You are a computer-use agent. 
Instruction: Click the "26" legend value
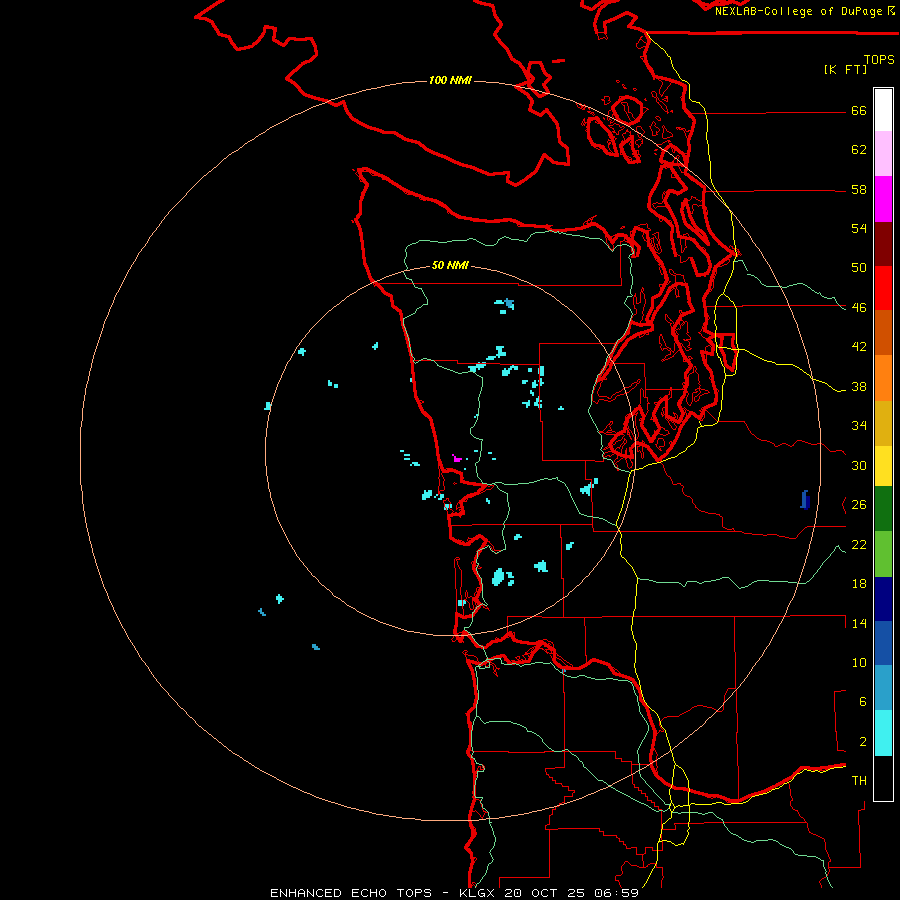[859, 505]
